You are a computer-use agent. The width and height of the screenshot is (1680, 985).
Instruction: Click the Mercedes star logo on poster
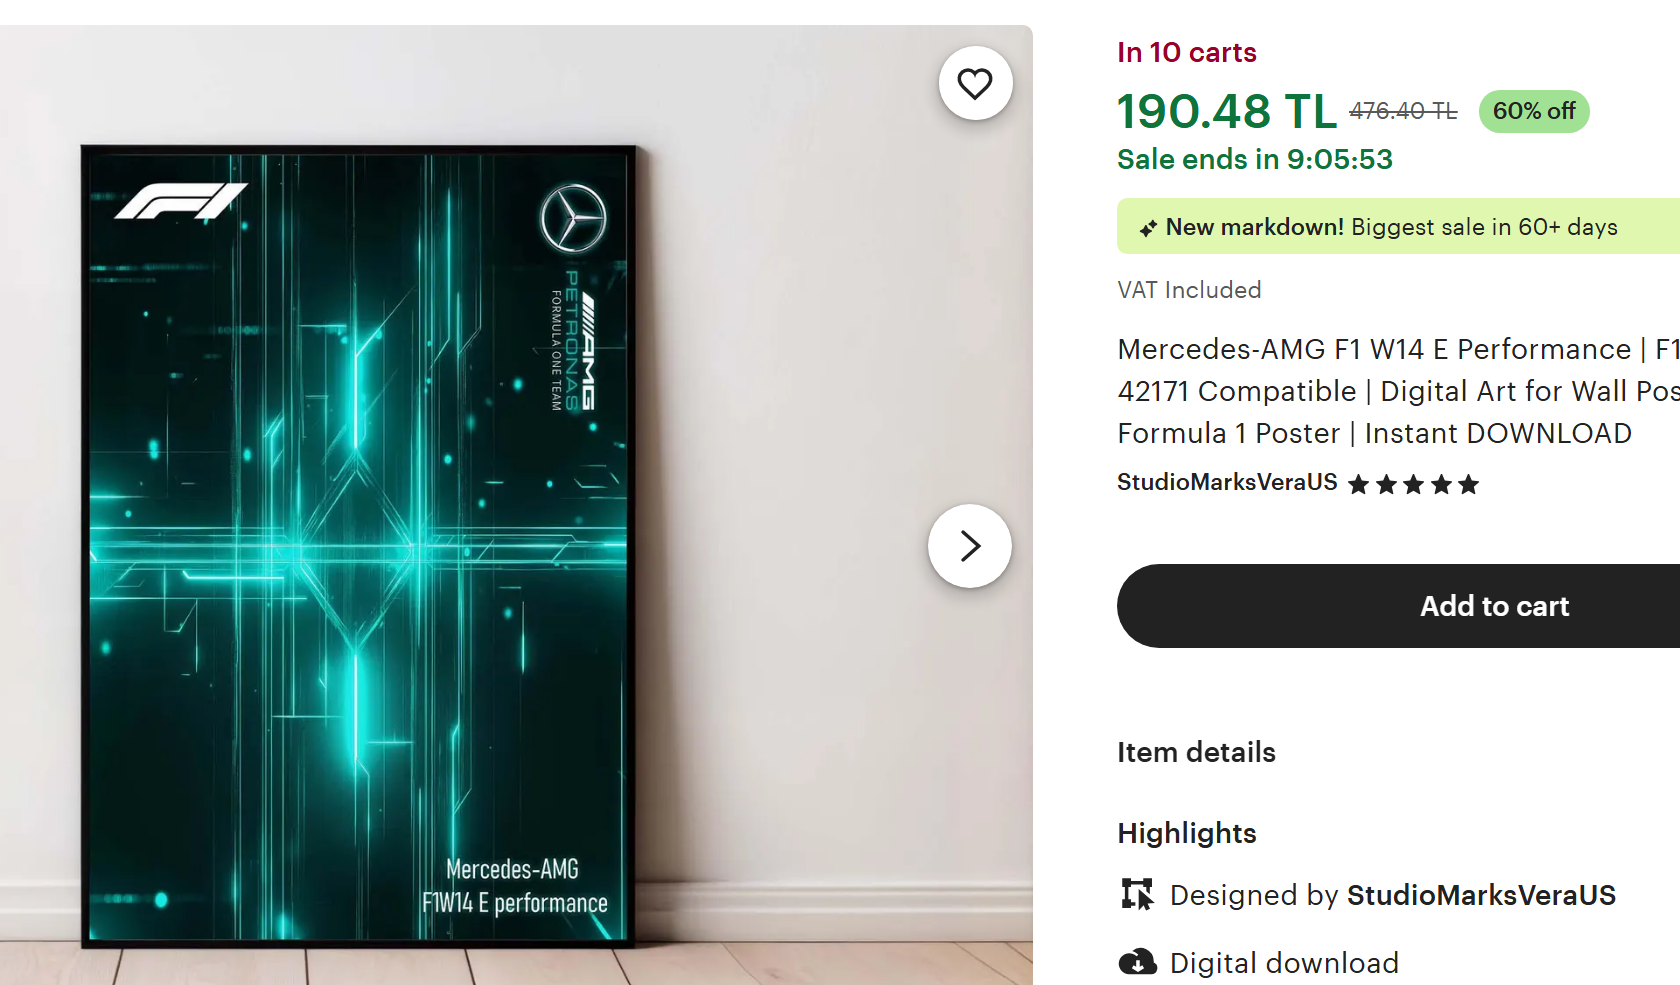click(x=573, y=218)
